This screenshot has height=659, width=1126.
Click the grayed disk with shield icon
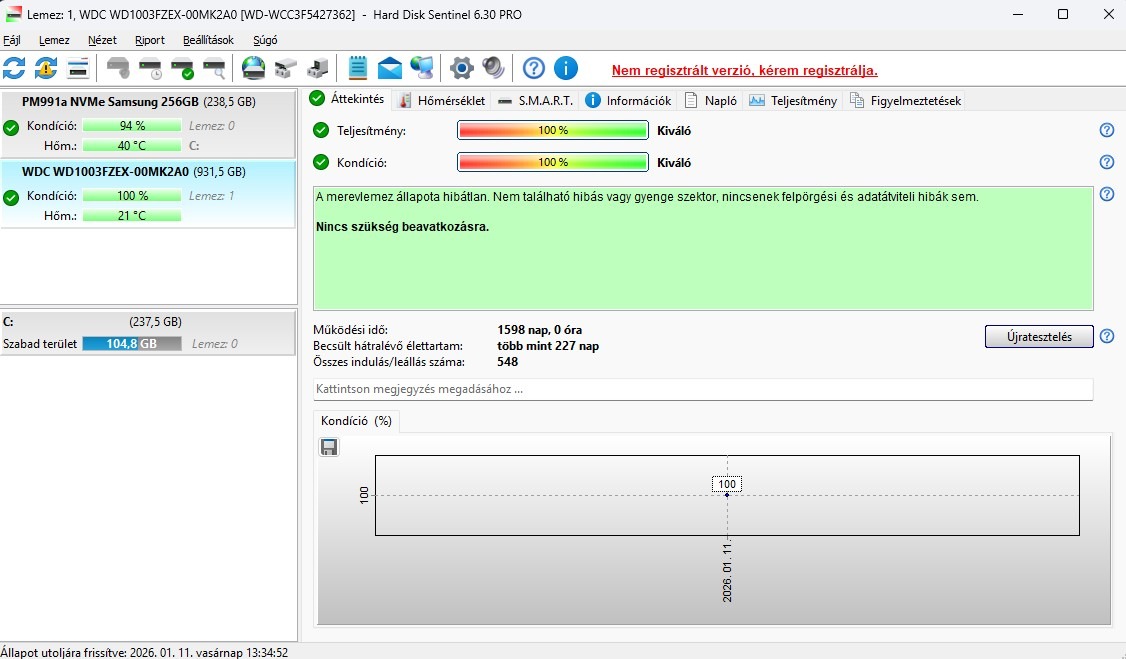(x=118, y=68)
